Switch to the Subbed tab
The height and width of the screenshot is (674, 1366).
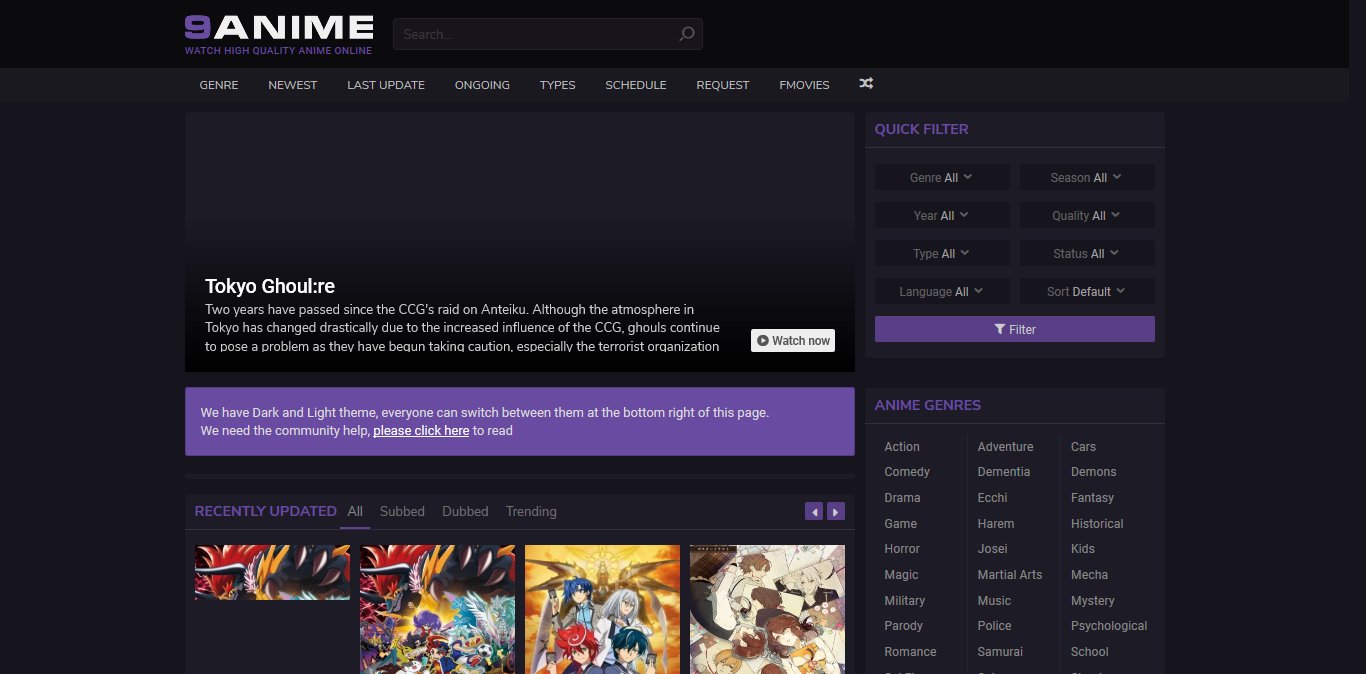402,511
